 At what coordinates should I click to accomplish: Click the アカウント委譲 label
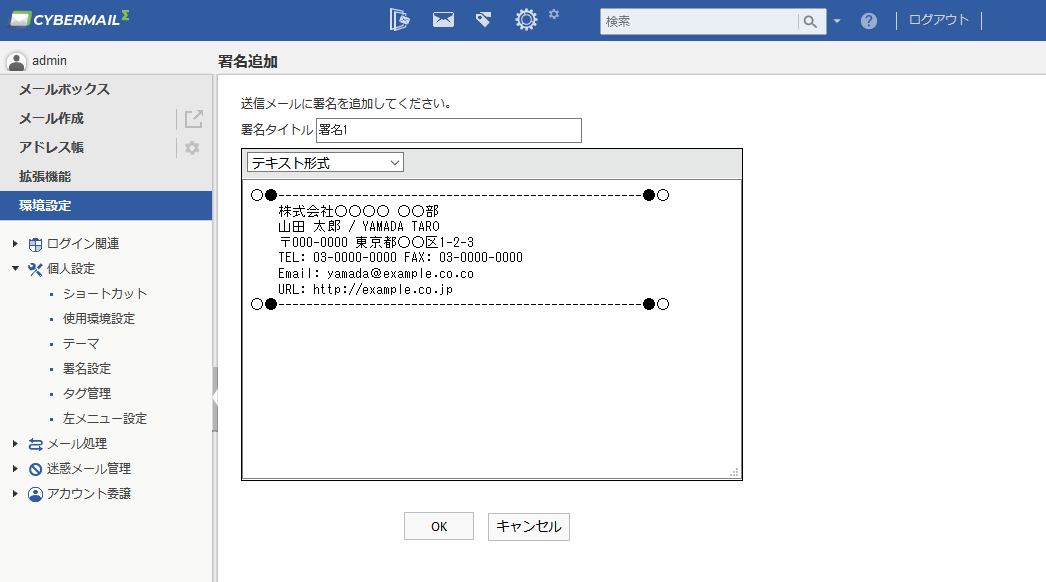89,493
